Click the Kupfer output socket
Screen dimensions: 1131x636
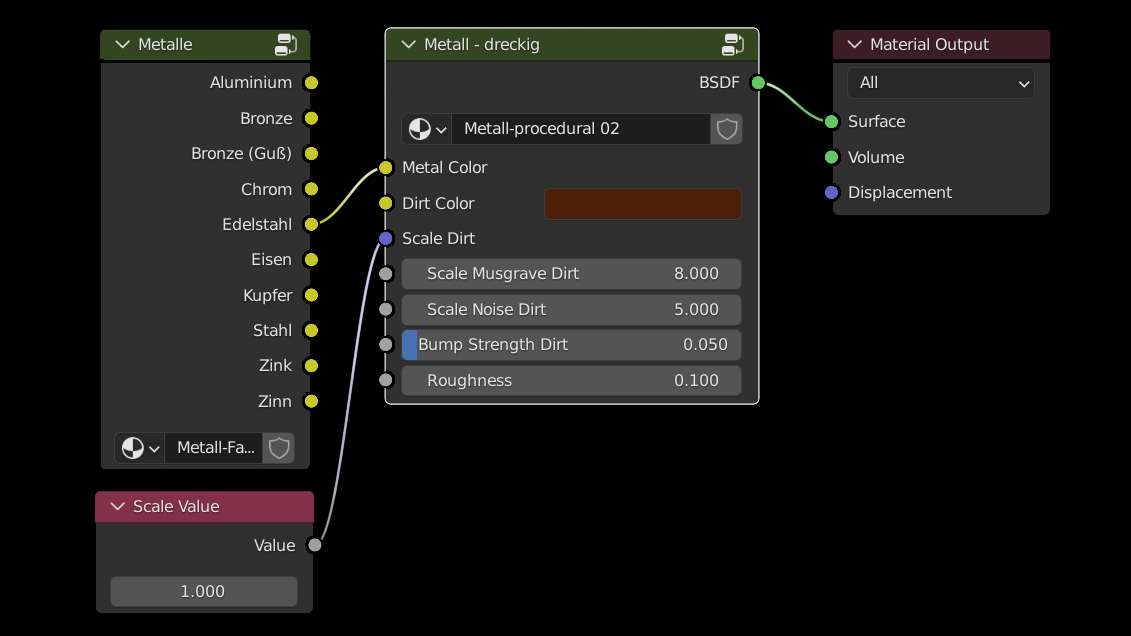[311, 295]
